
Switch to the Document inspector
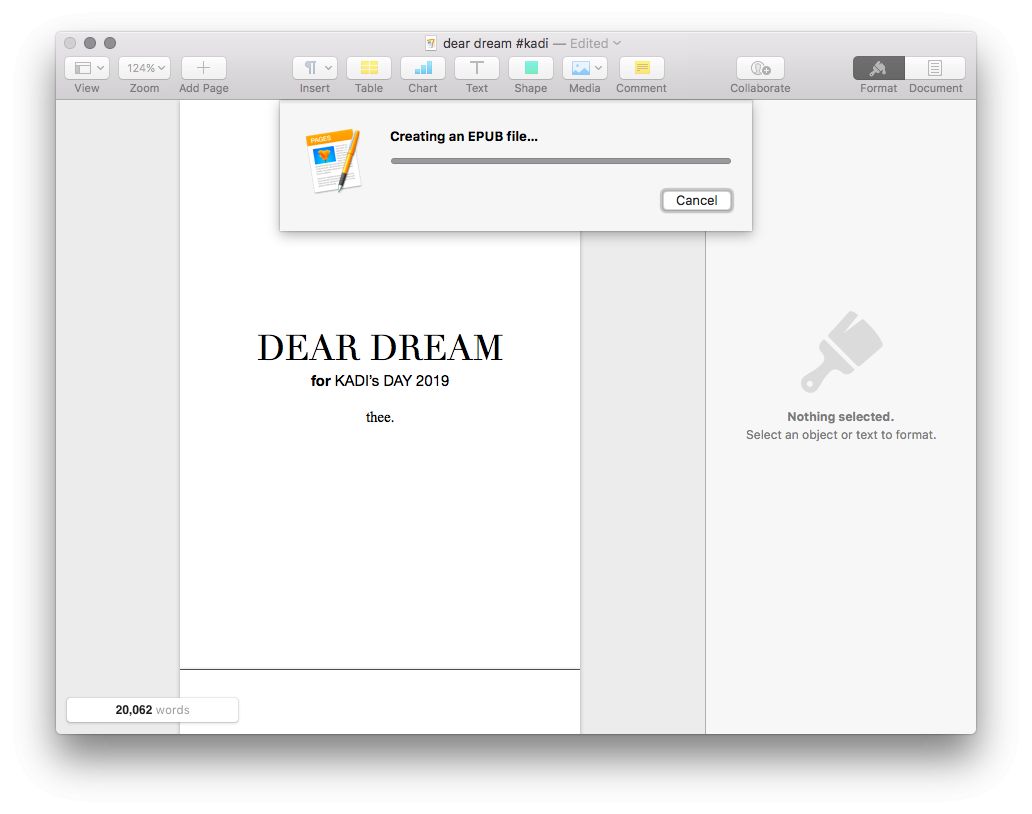coord(935,68)
